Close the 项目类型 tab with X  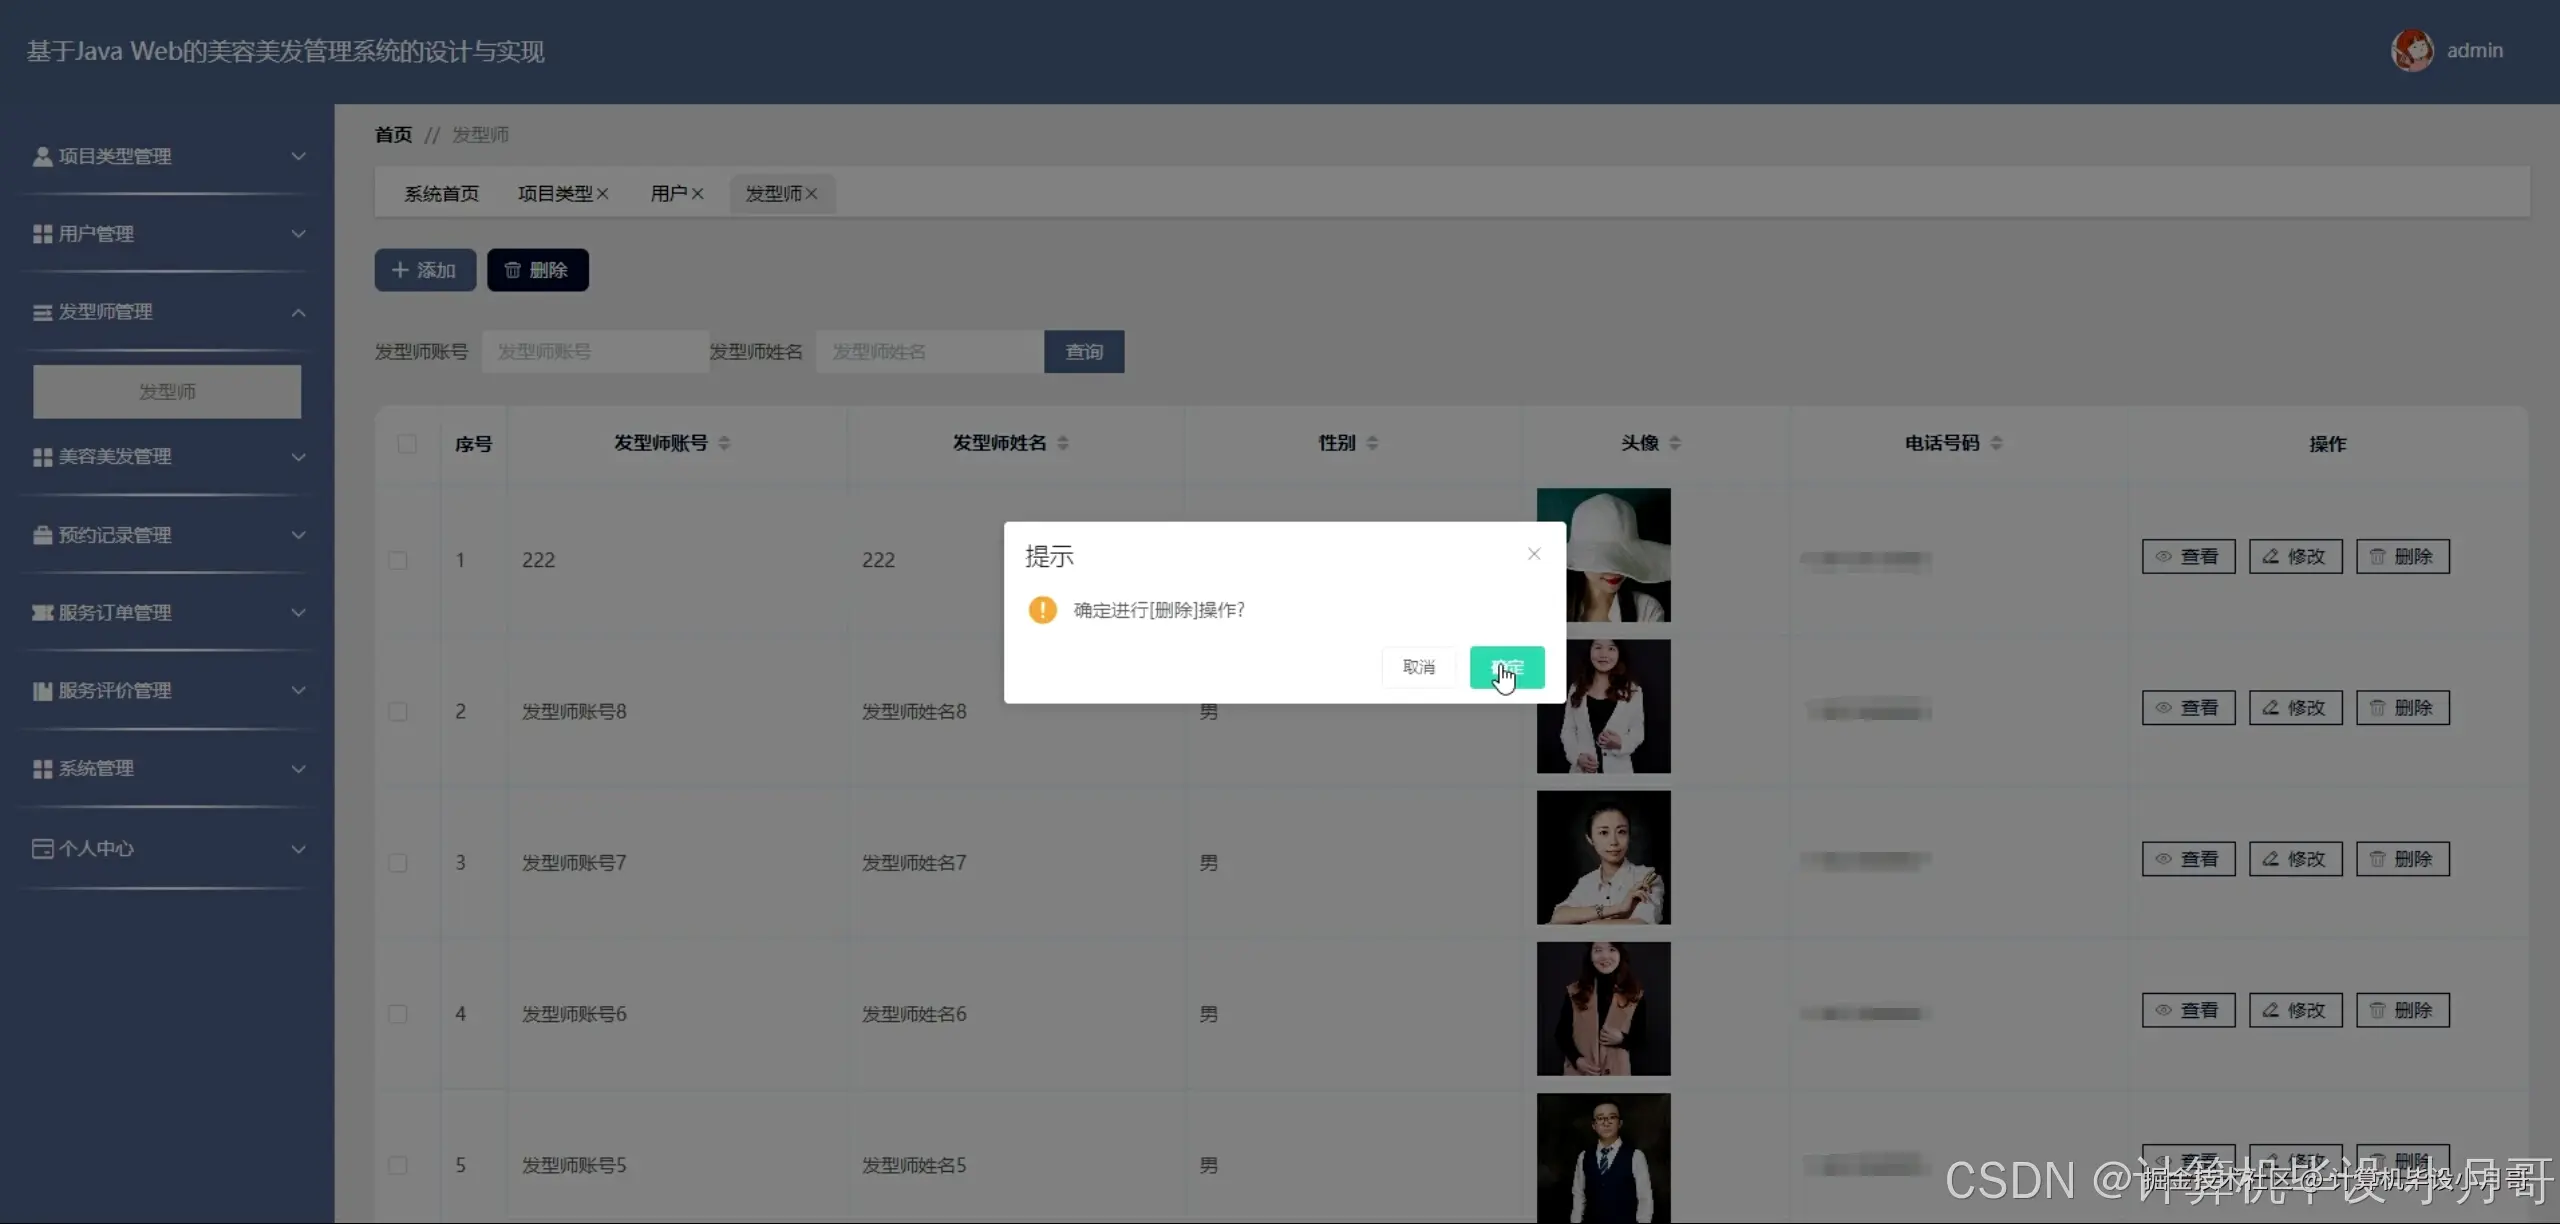tap(603, 194)
